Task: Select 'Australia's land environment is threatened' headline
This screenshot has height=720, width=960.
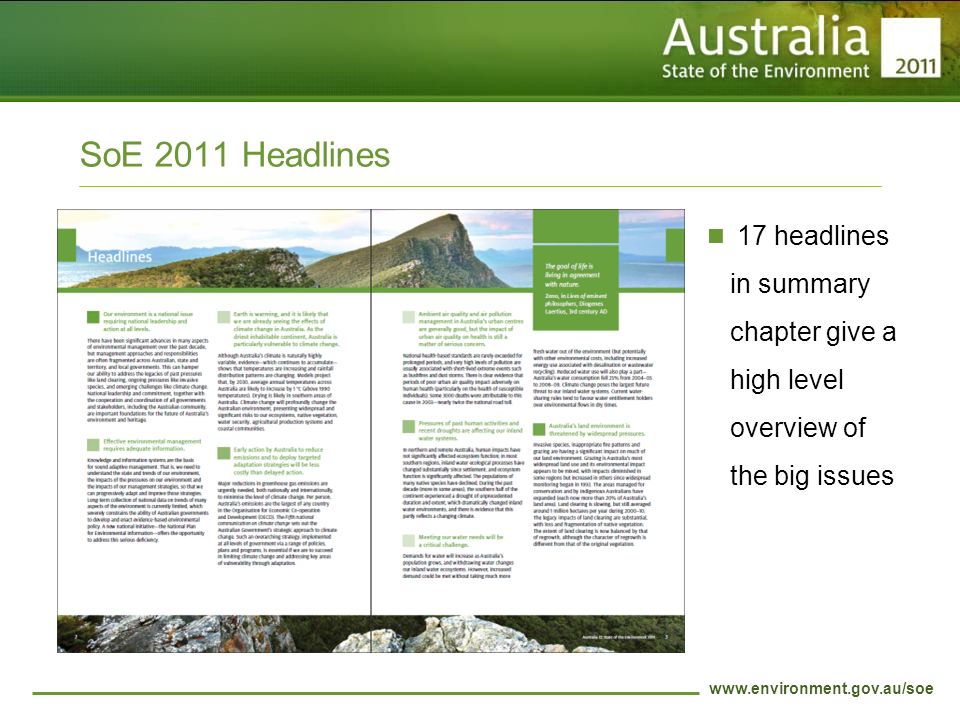Action: pos(596,429)
